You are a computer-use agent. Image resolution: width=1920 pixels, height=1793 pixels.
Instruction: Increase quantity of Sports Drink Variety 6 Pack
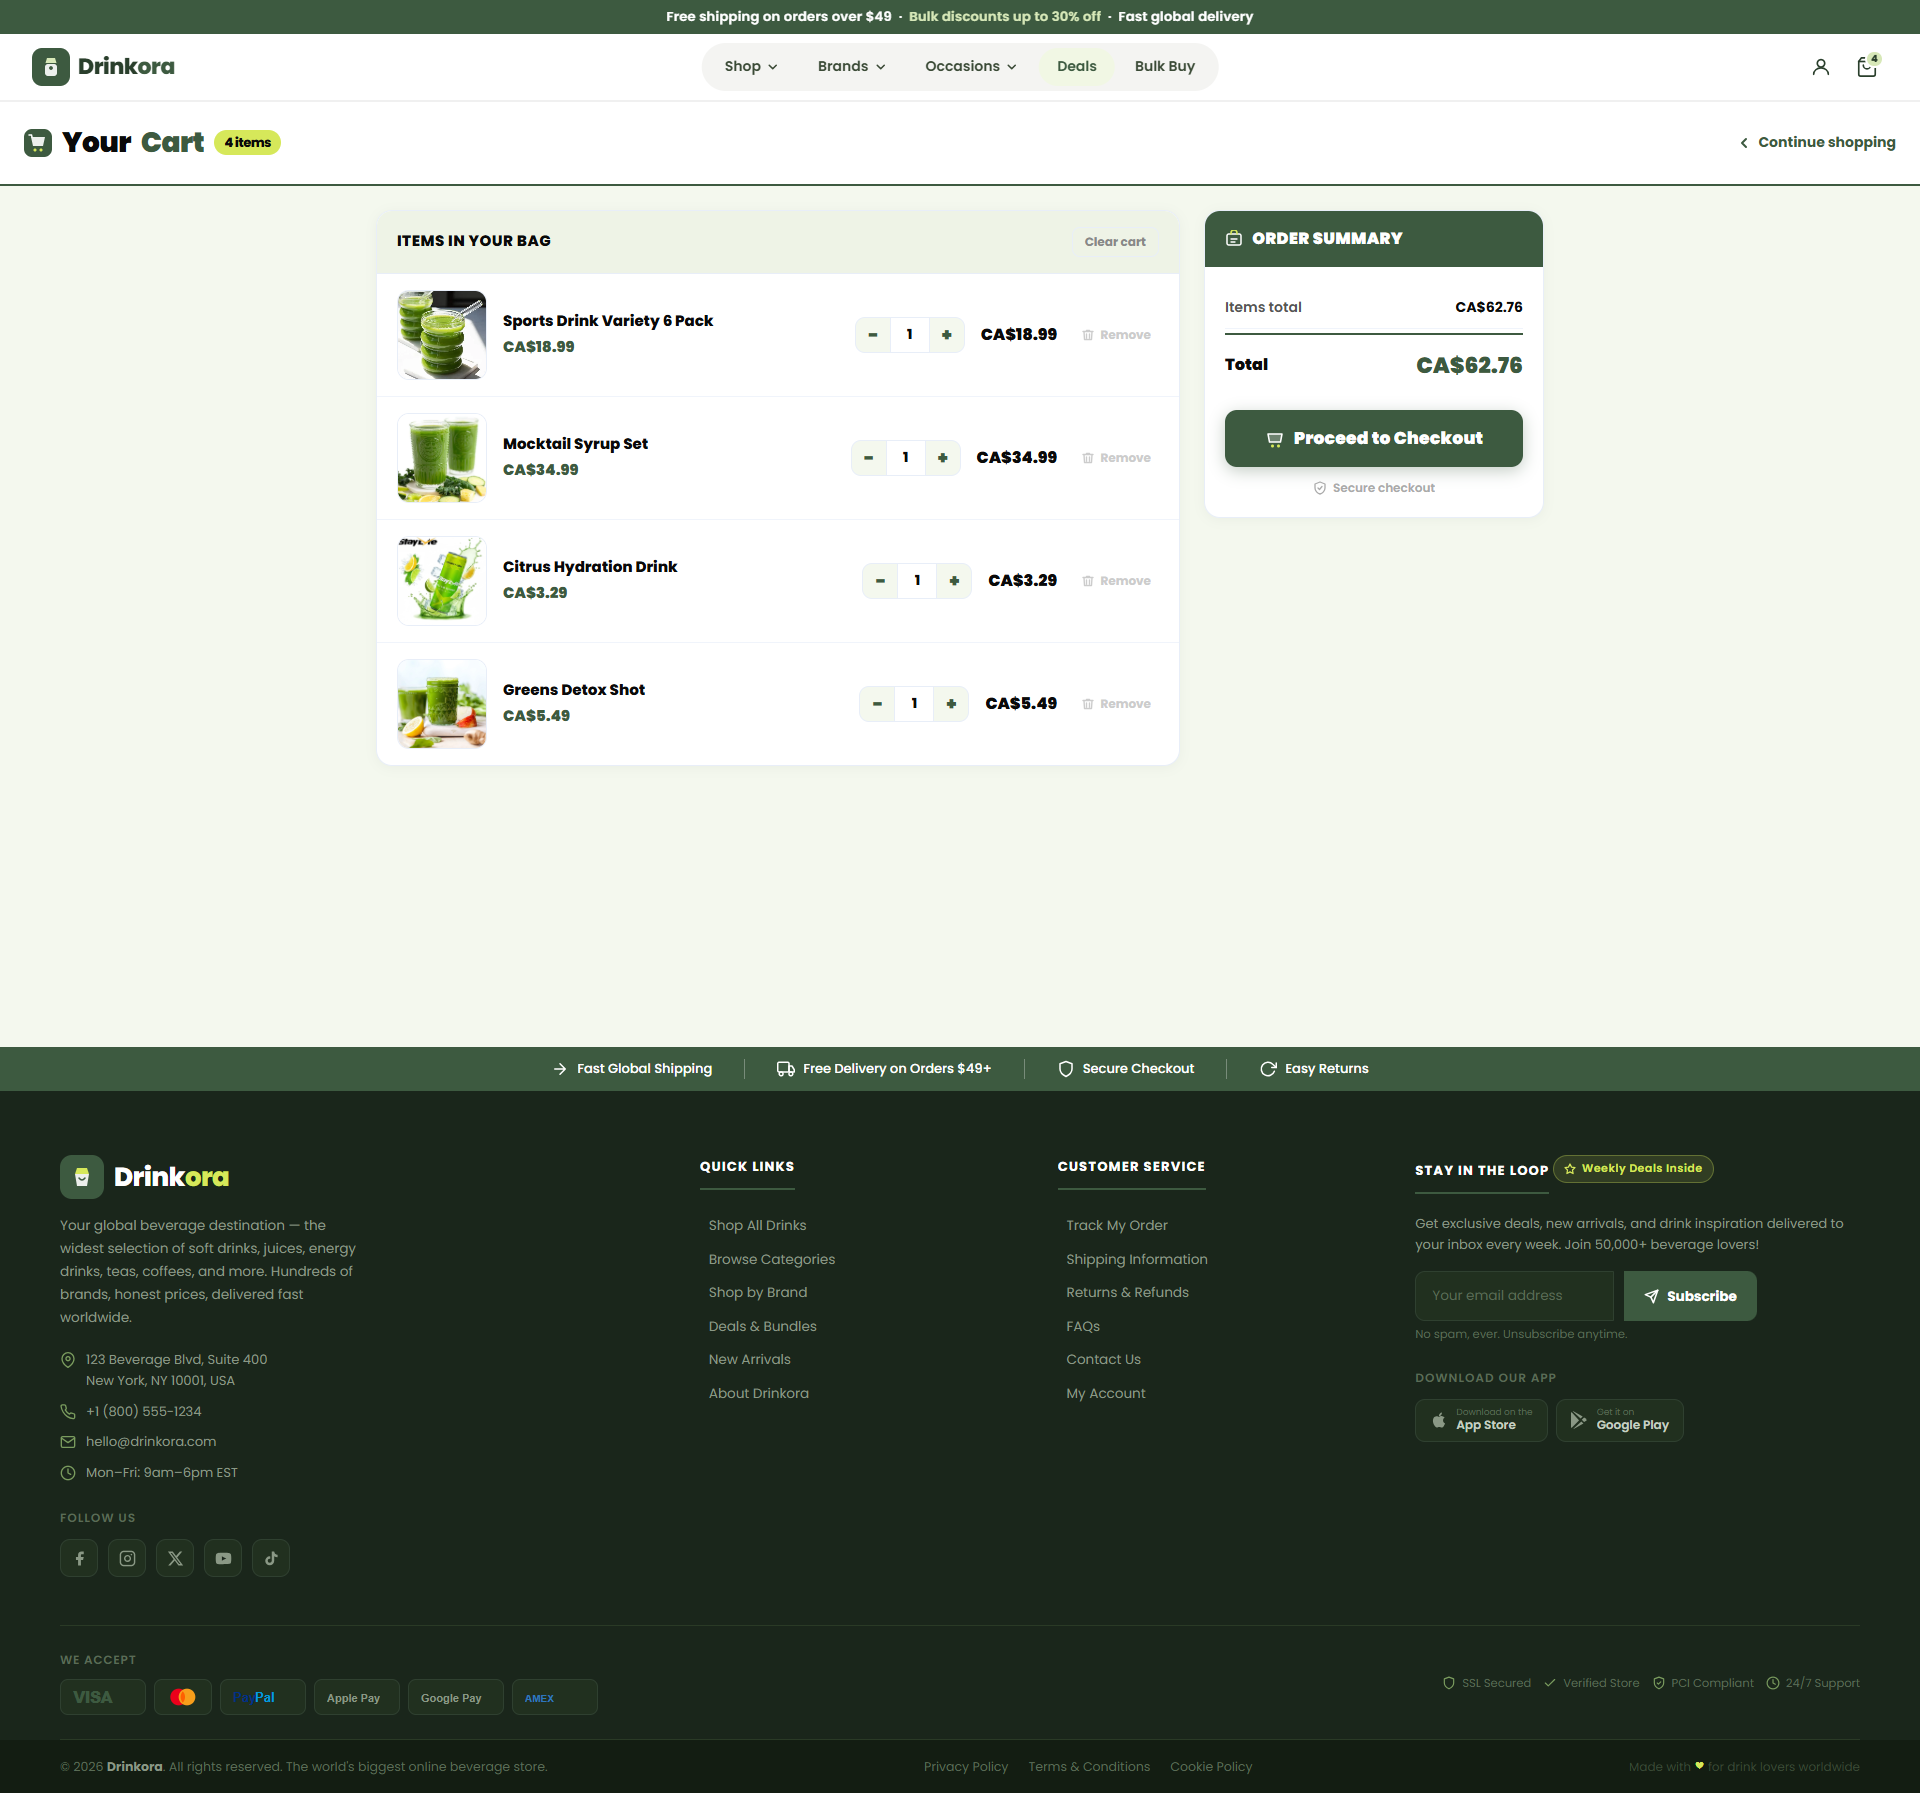click(x=946, y=335)
